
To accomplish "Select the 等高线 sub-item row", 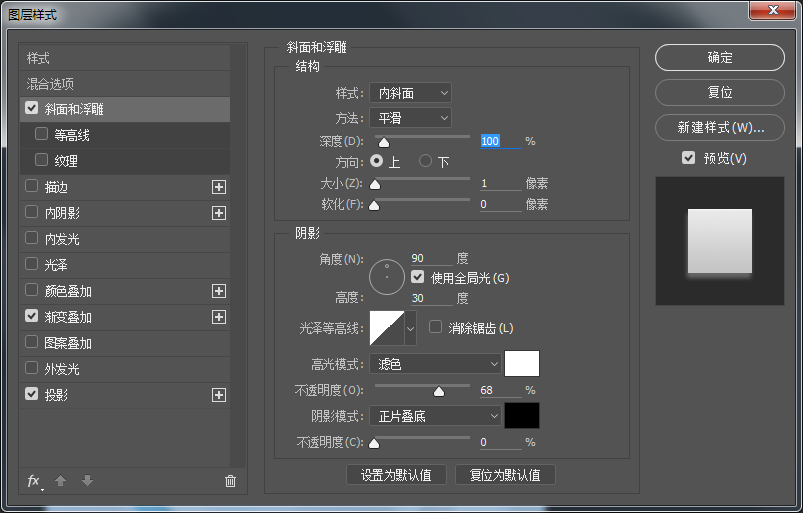I will [125, 135].
